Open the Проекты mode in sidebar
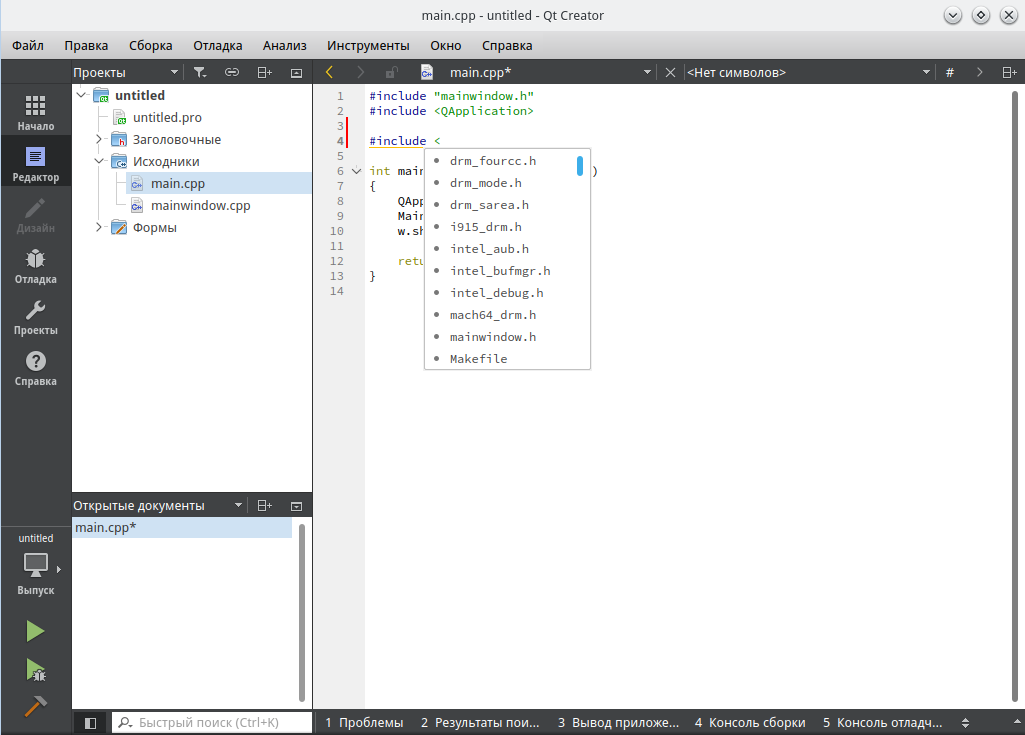1025x735 pixels. 35,317
